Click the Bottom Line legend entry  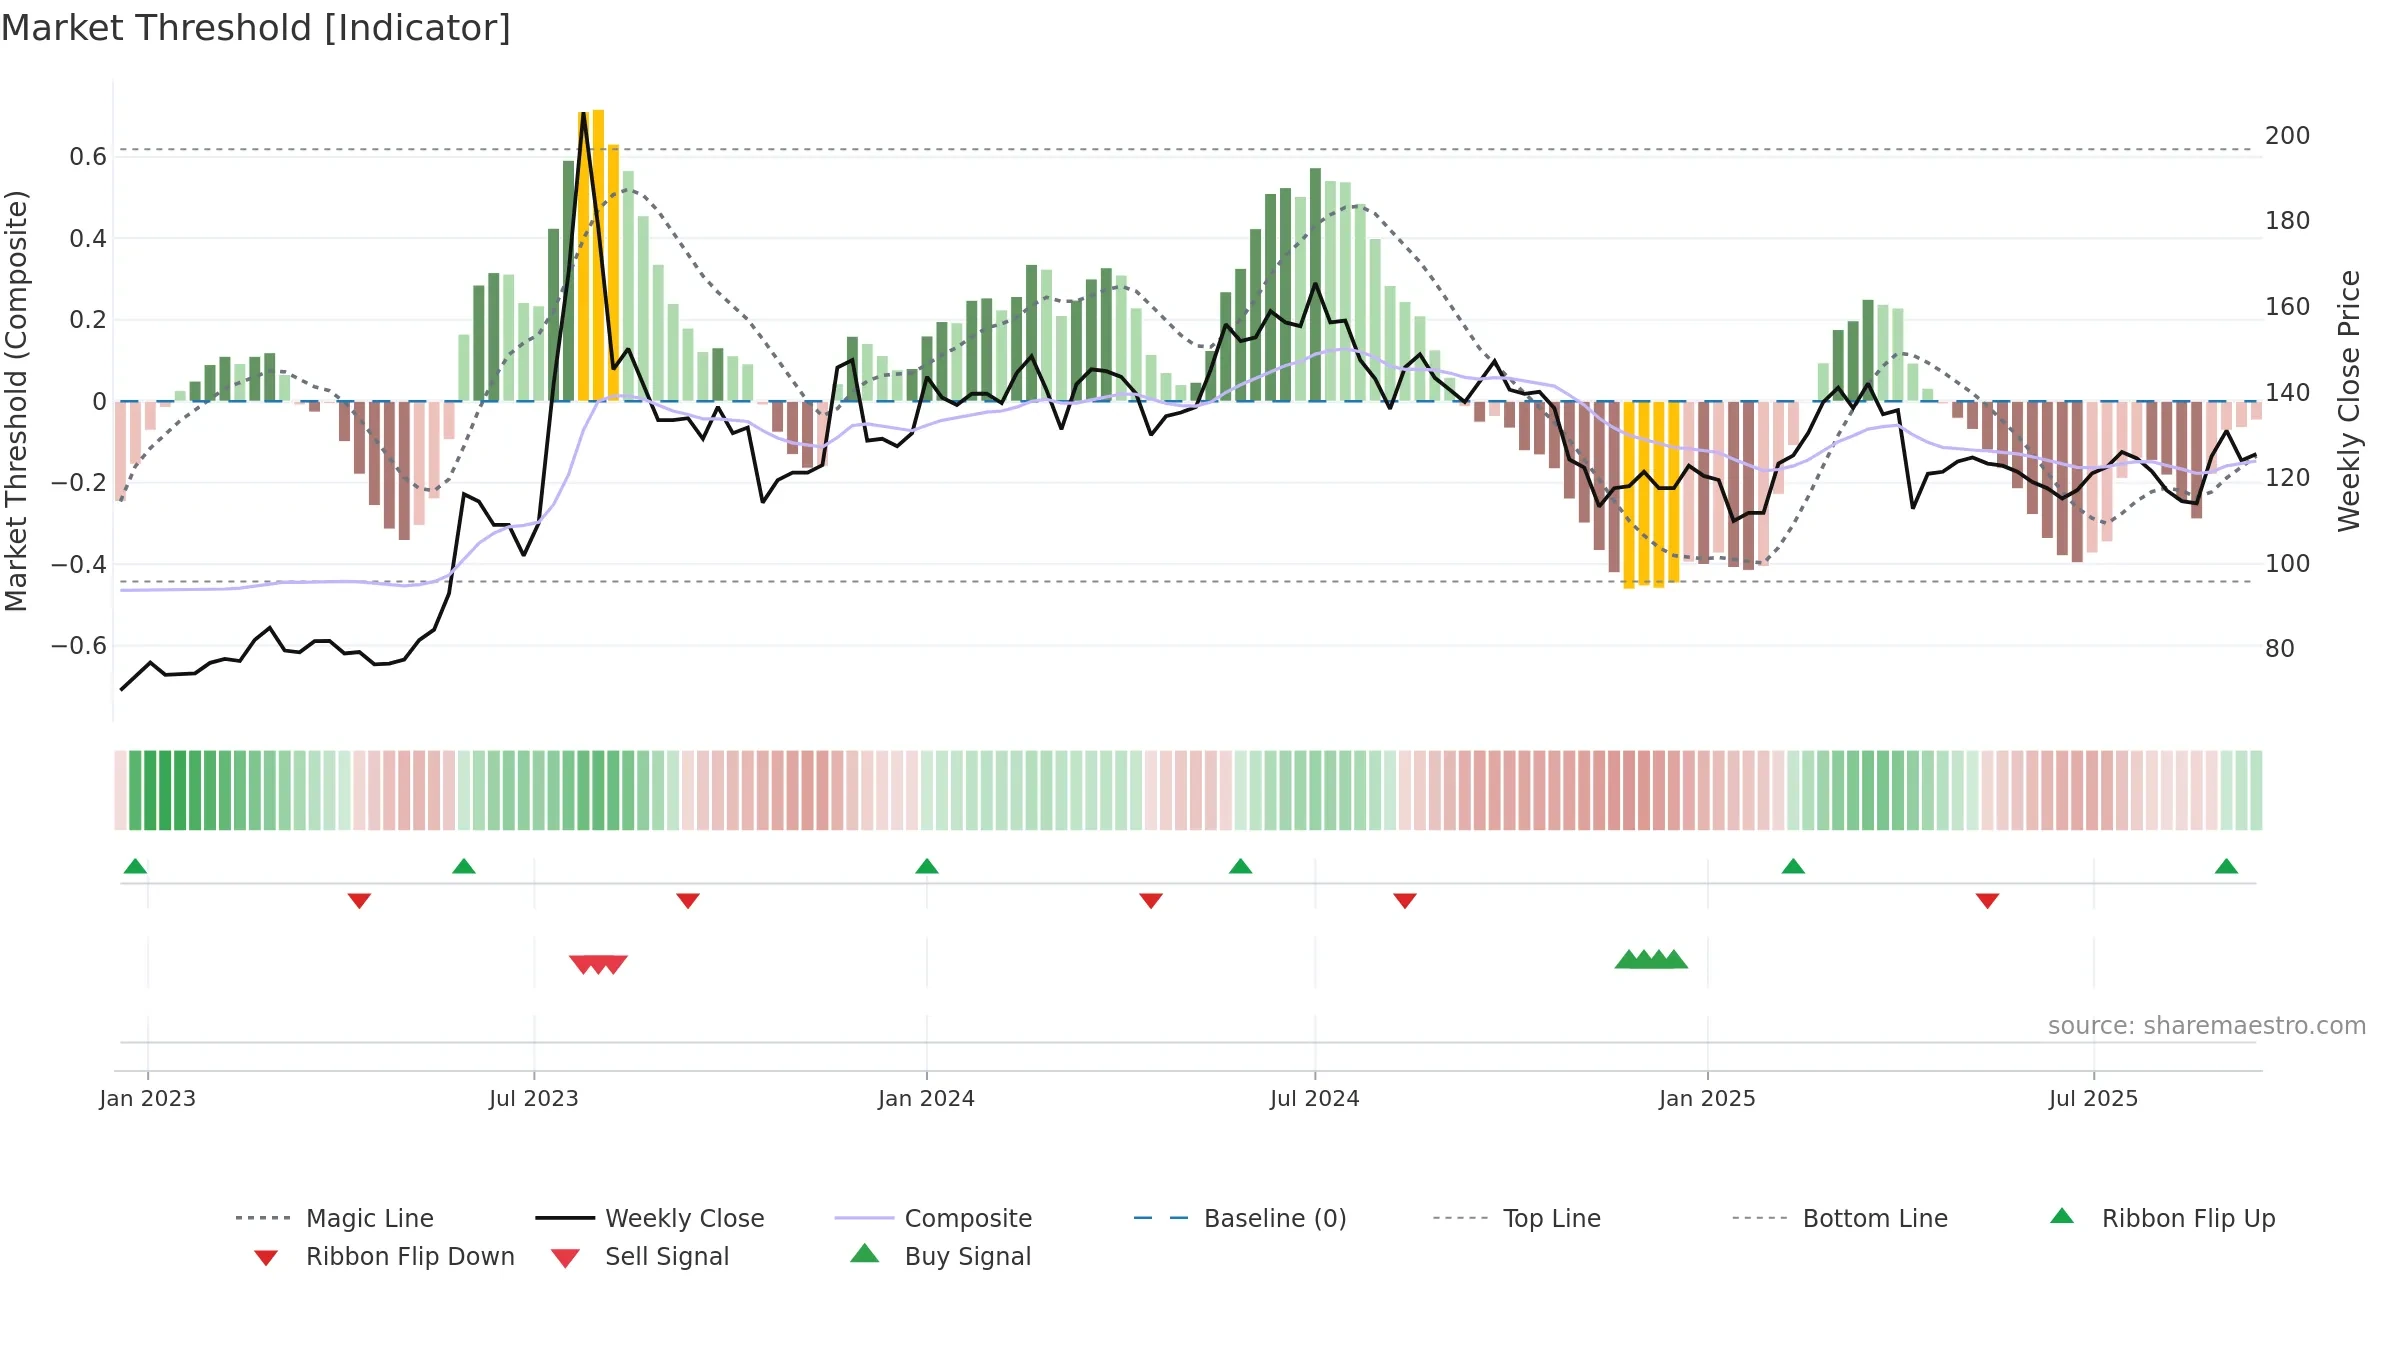coord(1840,1218)
